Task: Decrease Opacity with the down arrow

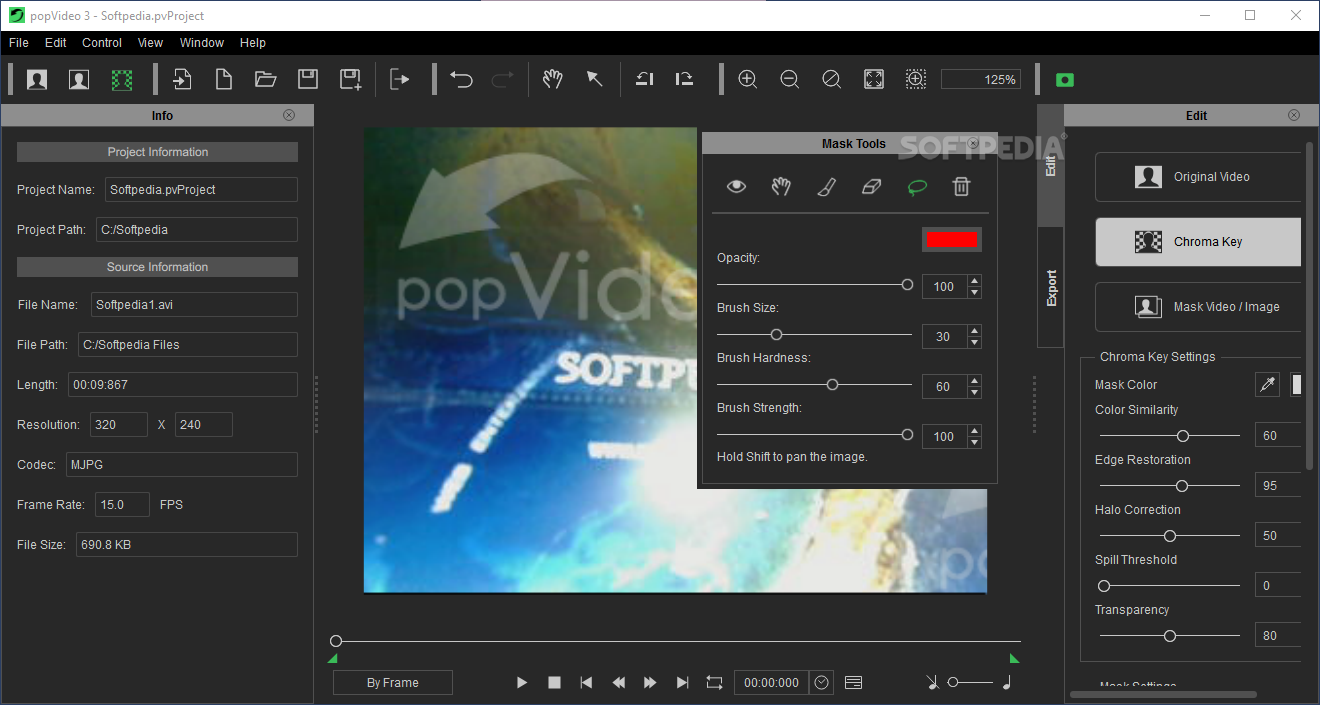Action: tap(975, 293)
